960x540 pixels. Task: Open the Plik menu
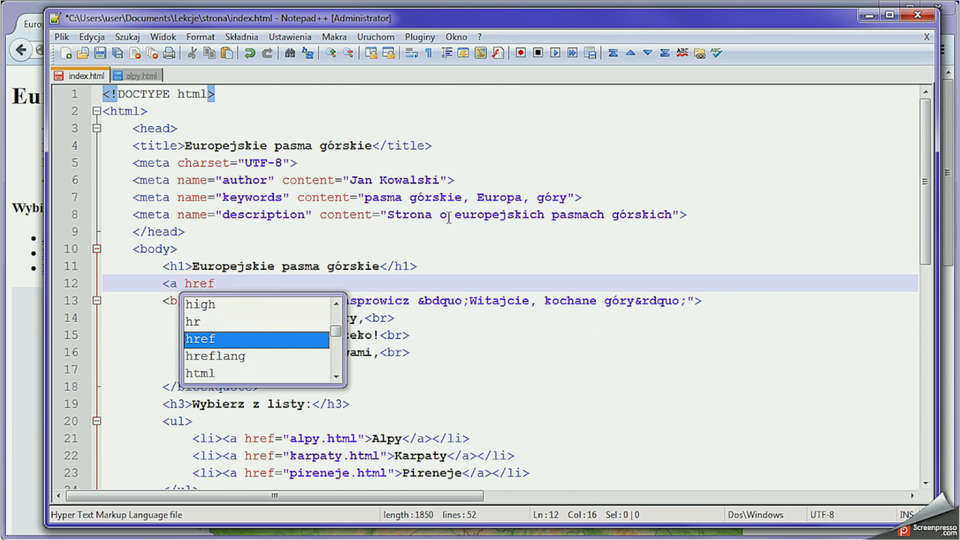tap(61, 37)
